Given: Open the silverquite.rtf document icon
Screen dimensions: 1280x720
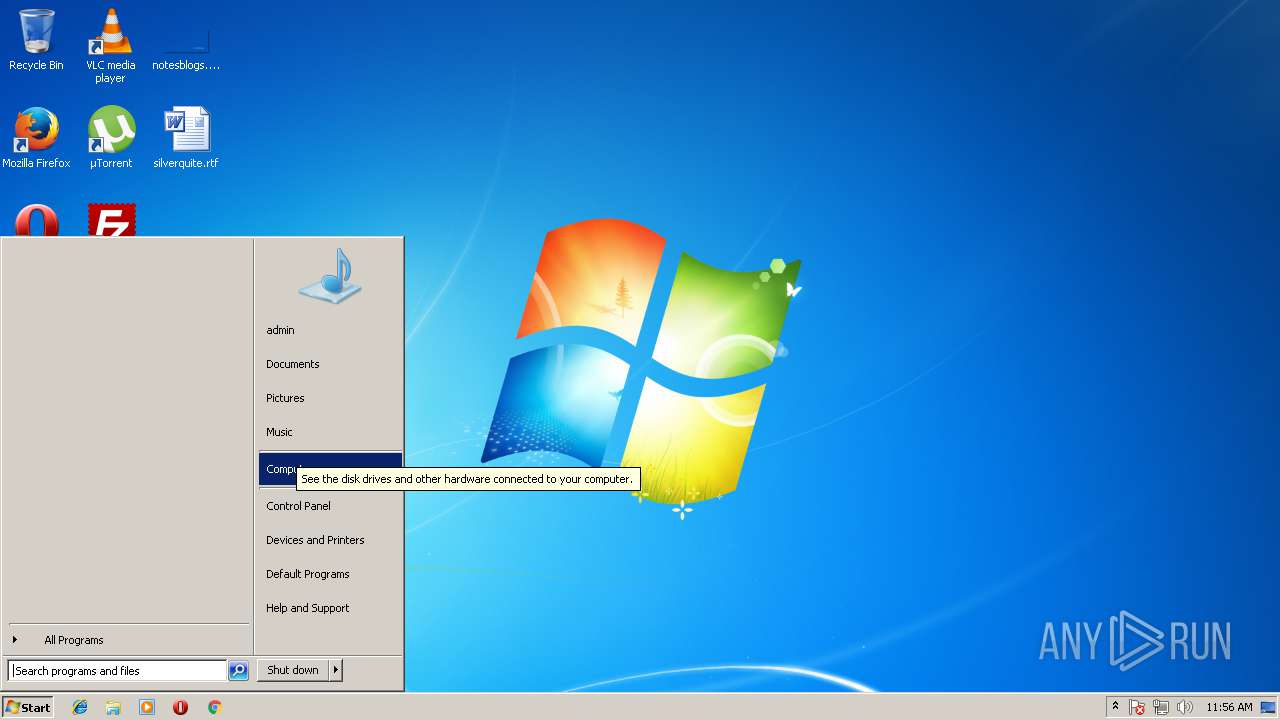Looking at the screenshot, I should pyautogui.click(x=186, y=137).
